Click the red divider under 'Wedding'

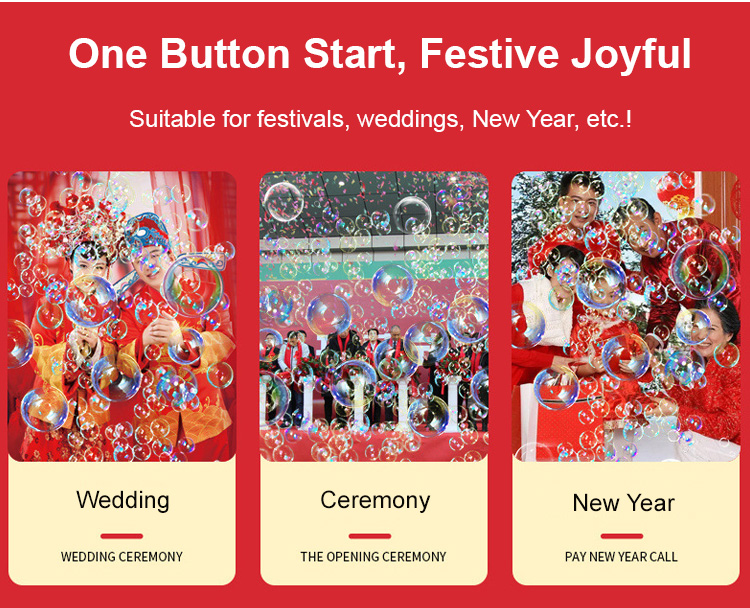point(122,536)
